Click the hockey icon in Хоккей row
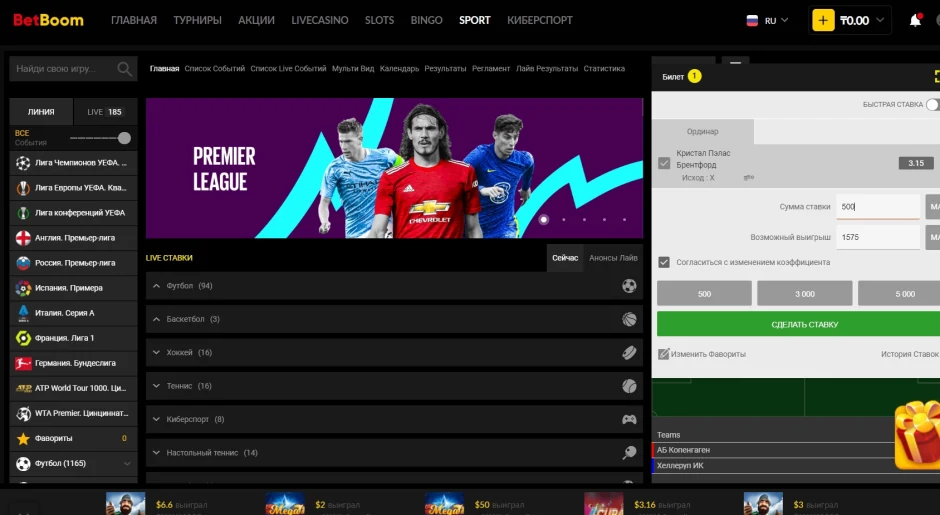This screenshot has height=515, width=940. tap(629, 353)
